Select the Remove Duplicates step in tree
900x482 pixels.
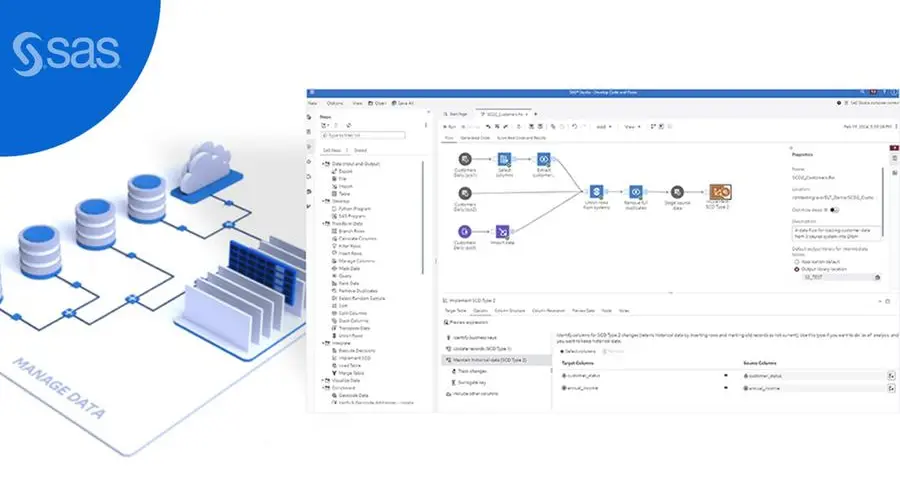click(x=355, y=291)
